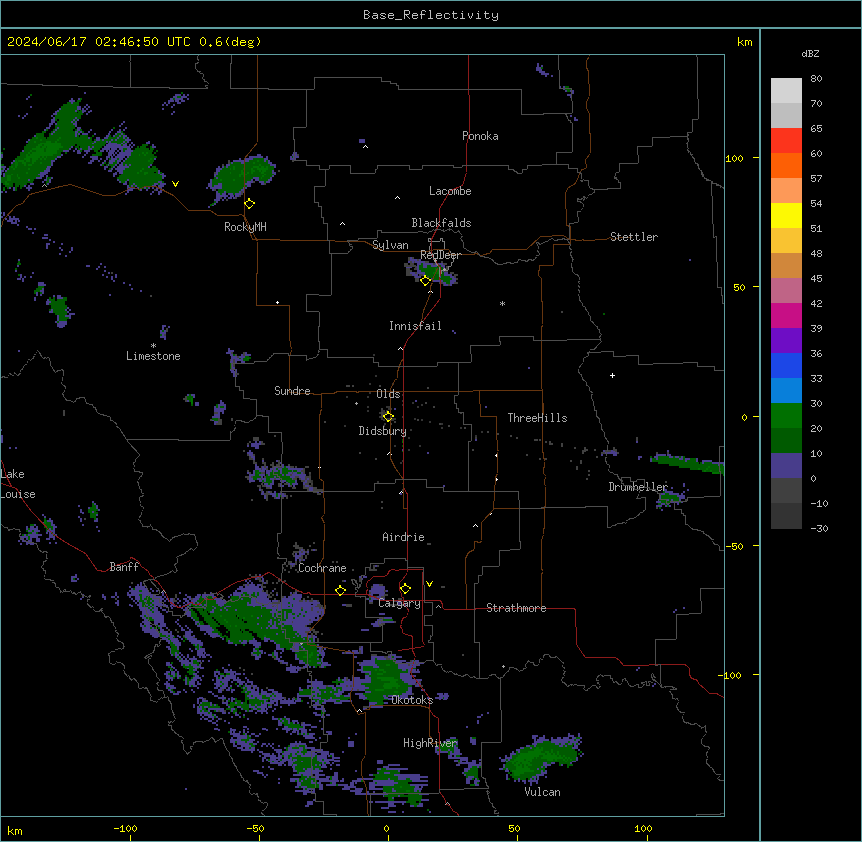
Task: Click the green echo north of RockyMH marker
Action: point(242,175)
